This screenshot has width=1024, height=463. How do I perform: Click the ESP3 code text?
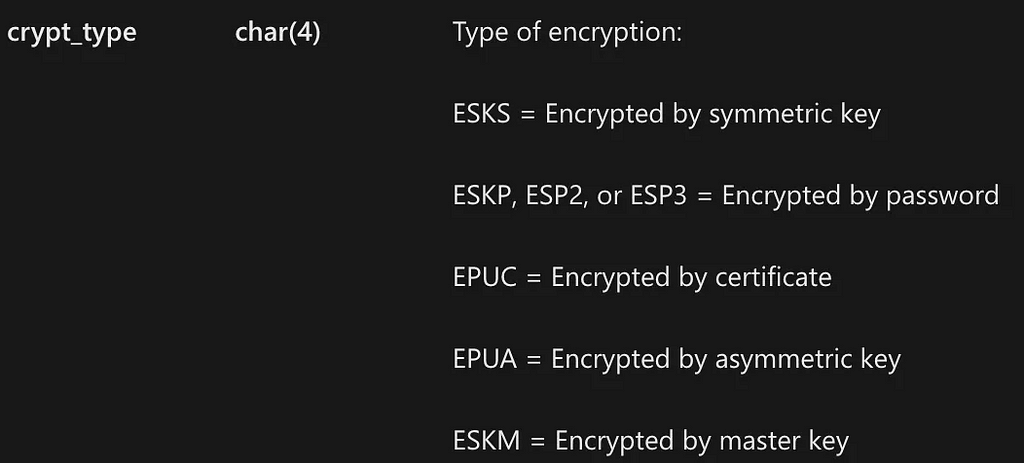[x=658, y=196]
